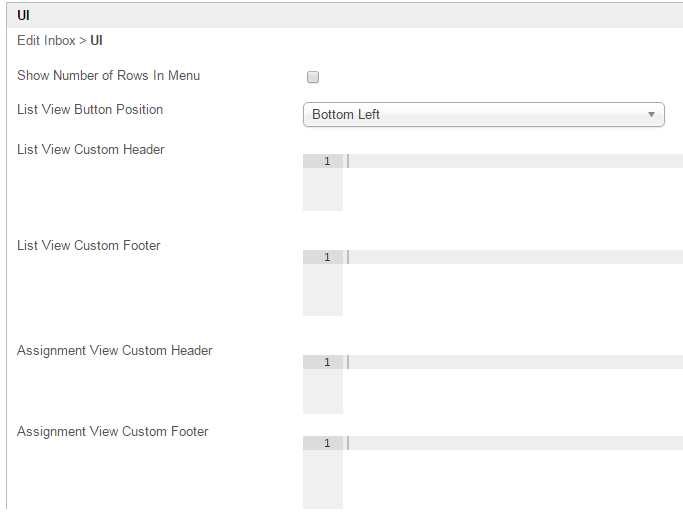Image resolution: width=683 pixels, height=516 pixels.
Task: Click the Edit Inbox breadcrumb link
Action: [x=46, y=41]
